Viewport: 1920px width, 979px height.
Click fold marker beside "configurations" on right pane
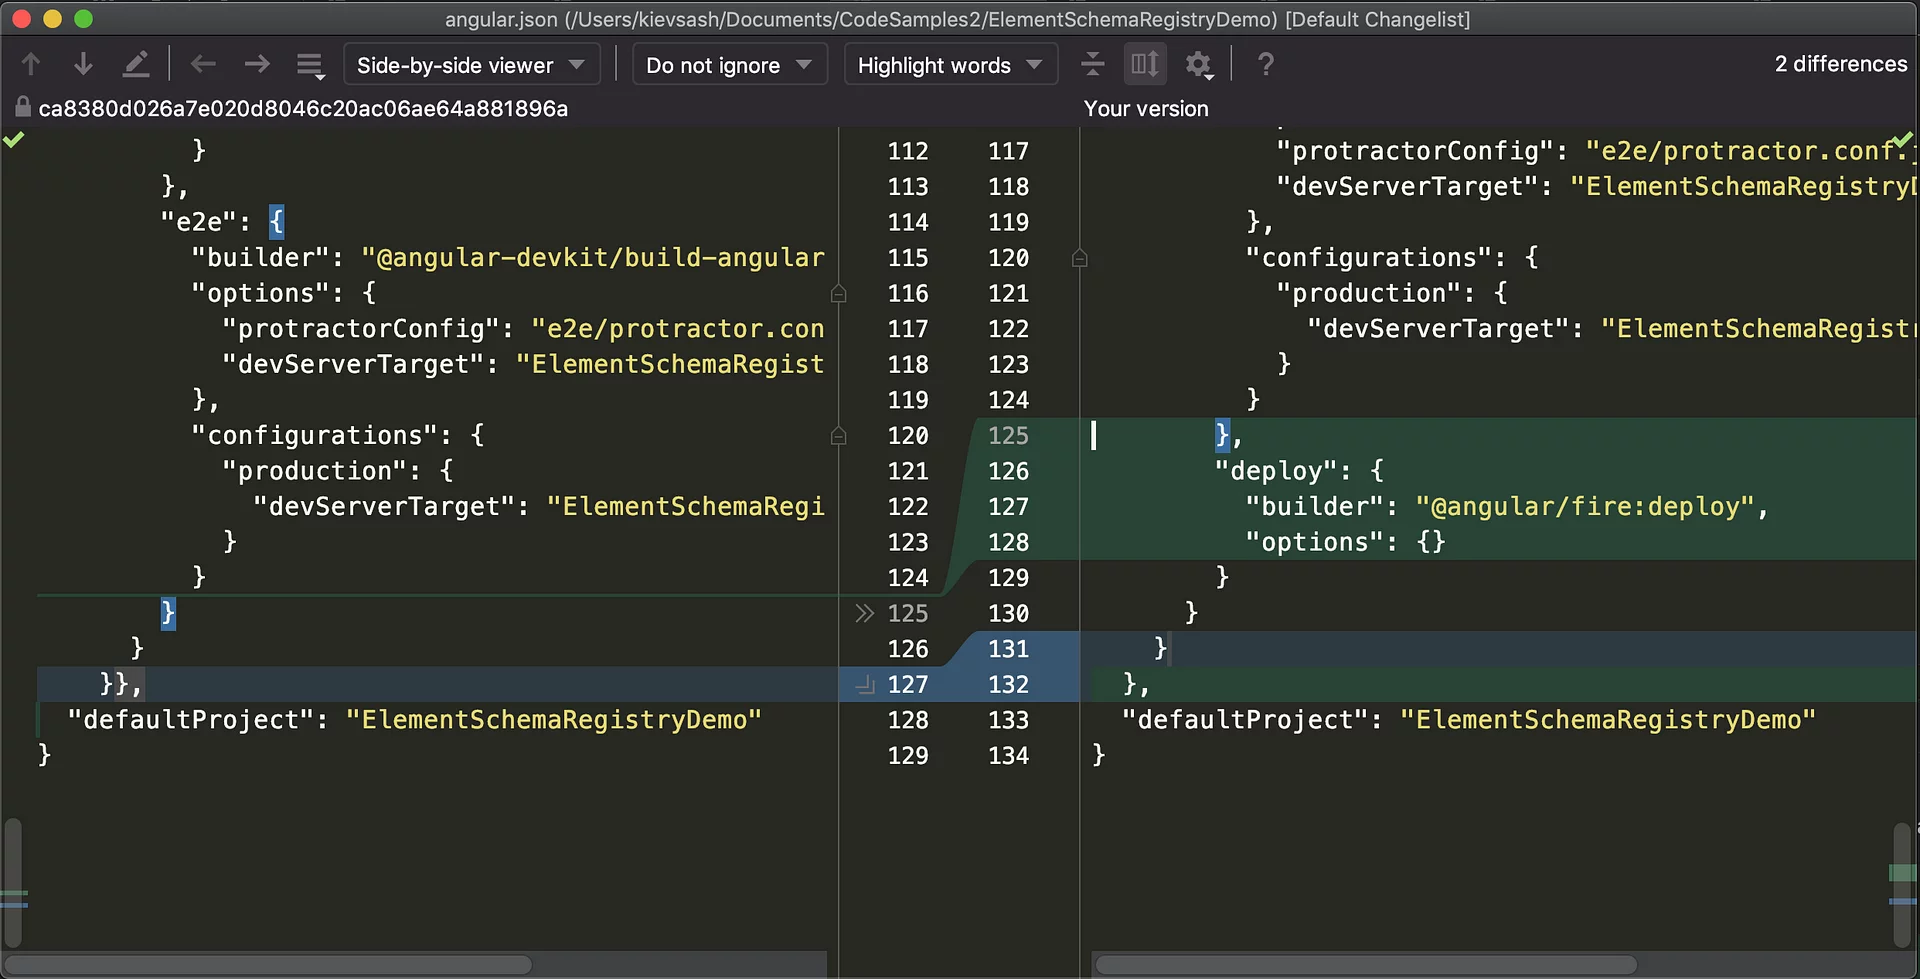1079,258
